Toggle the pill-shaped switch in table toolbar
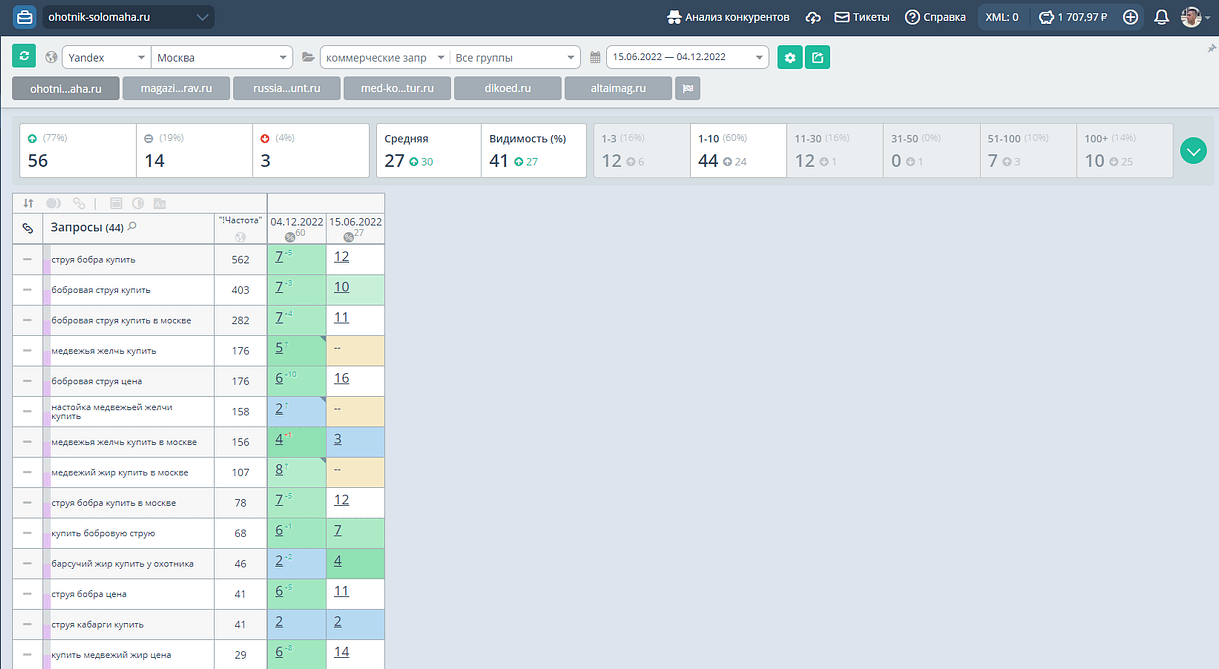This screenshot has height=669, width=1219. (53, 203)
